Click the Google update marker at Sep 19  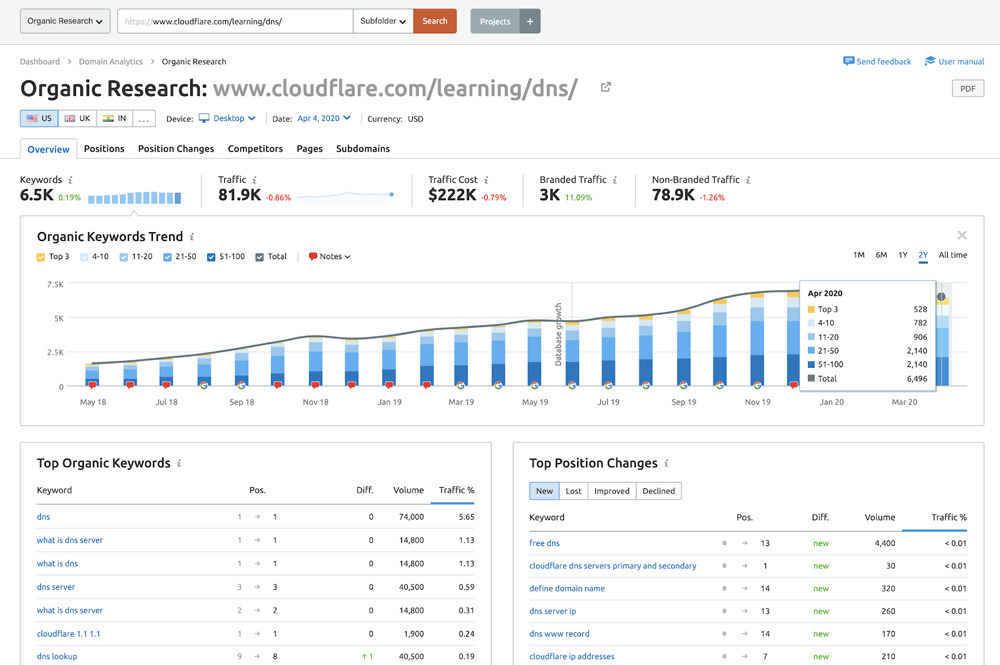coord(684,385)
